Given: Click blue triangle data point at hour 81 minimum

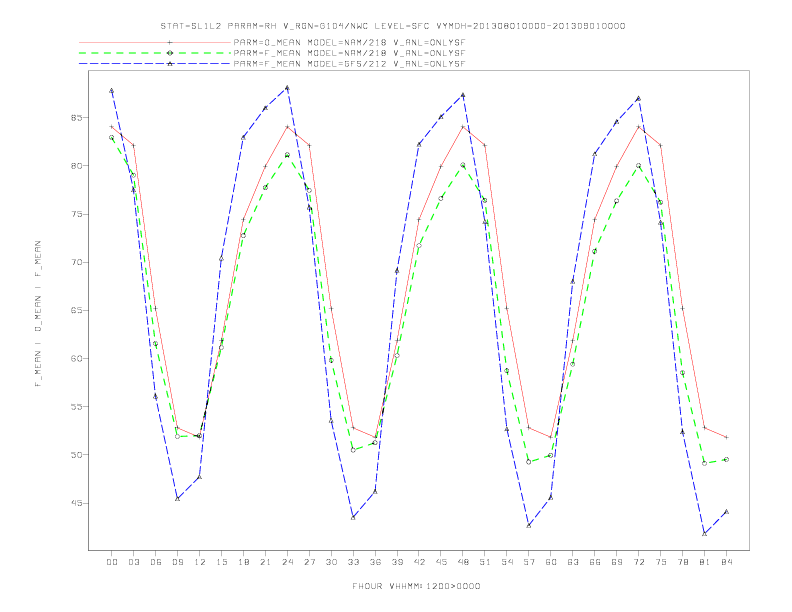Looking at the screenshot, I should tap(705, 534).
